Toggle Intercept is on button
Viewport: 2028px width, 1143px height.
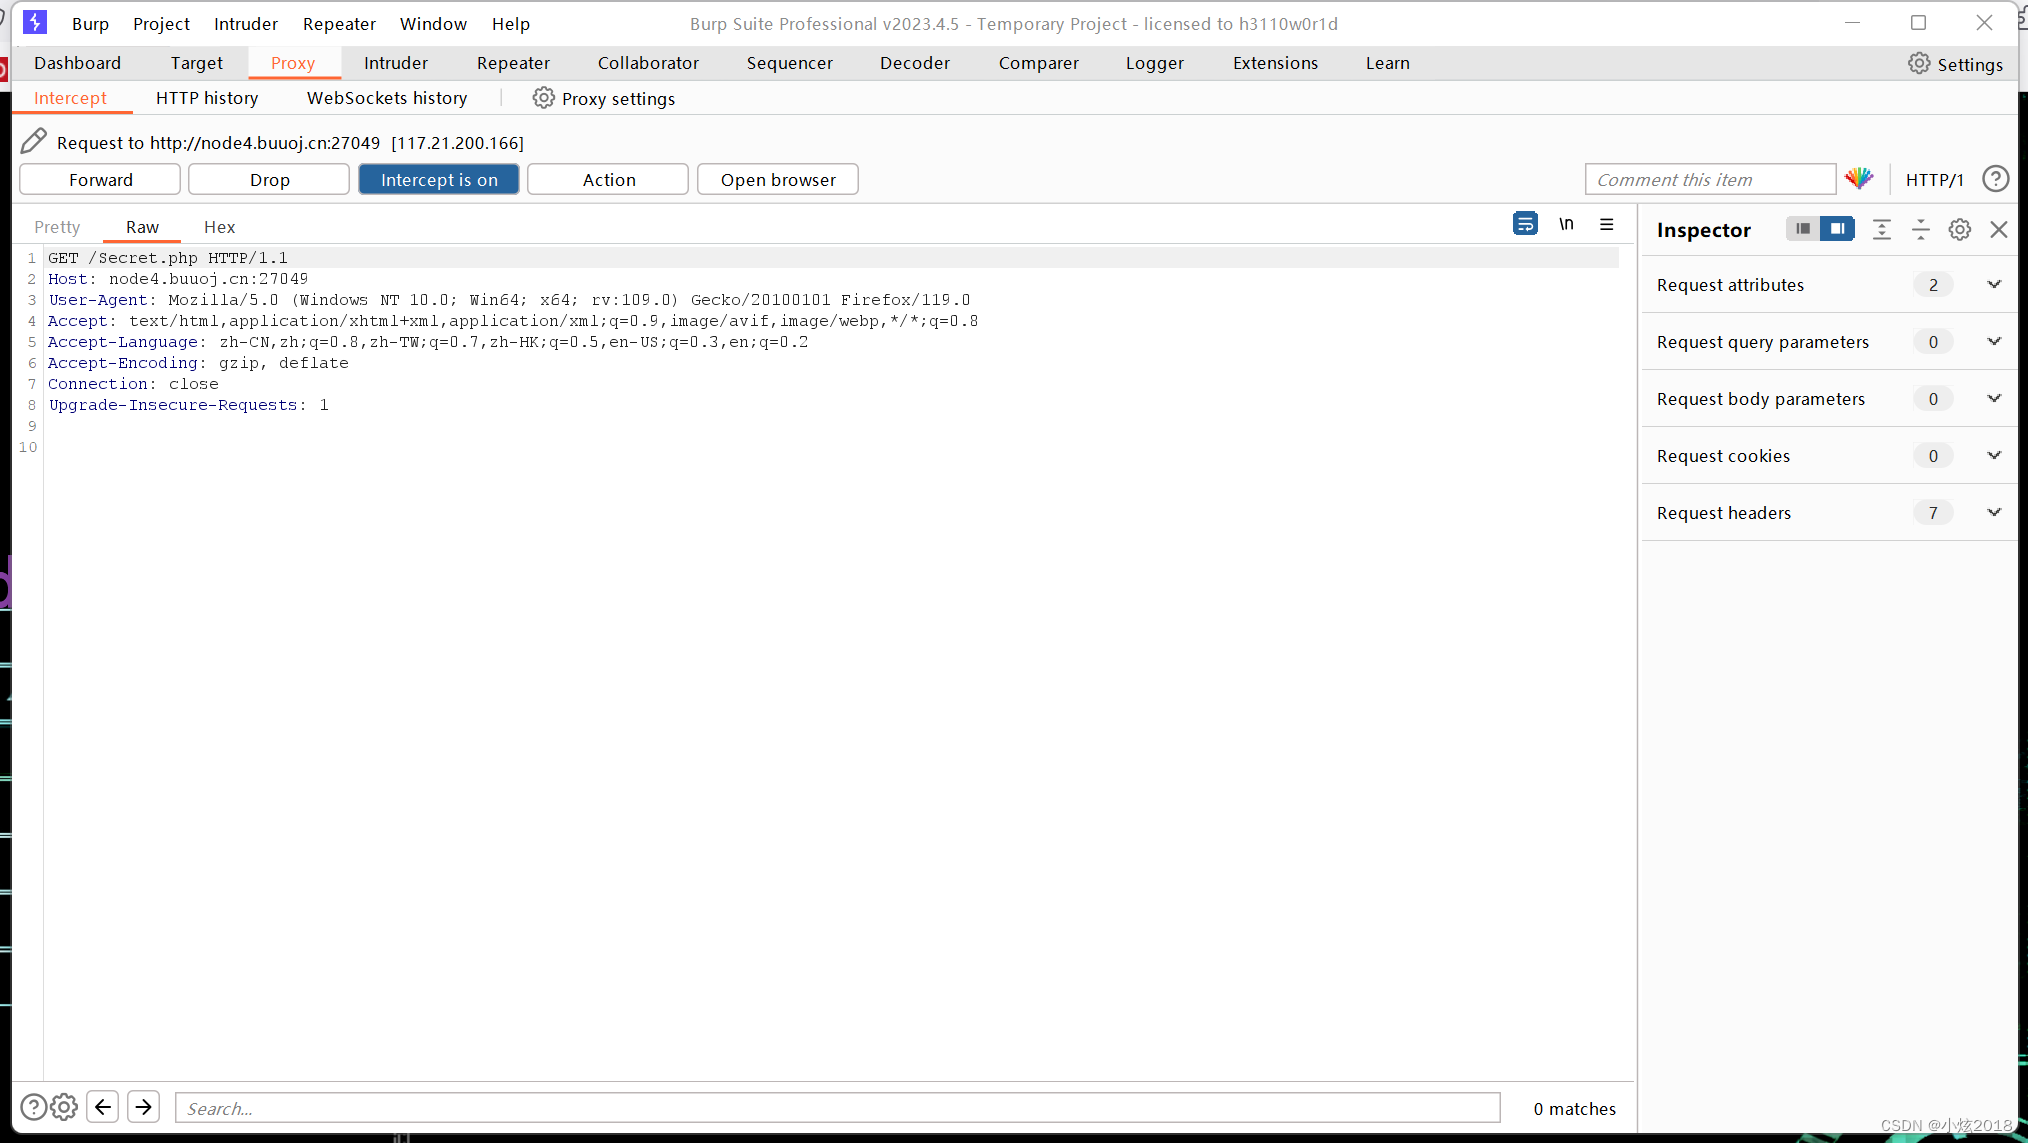pos(439,178)
